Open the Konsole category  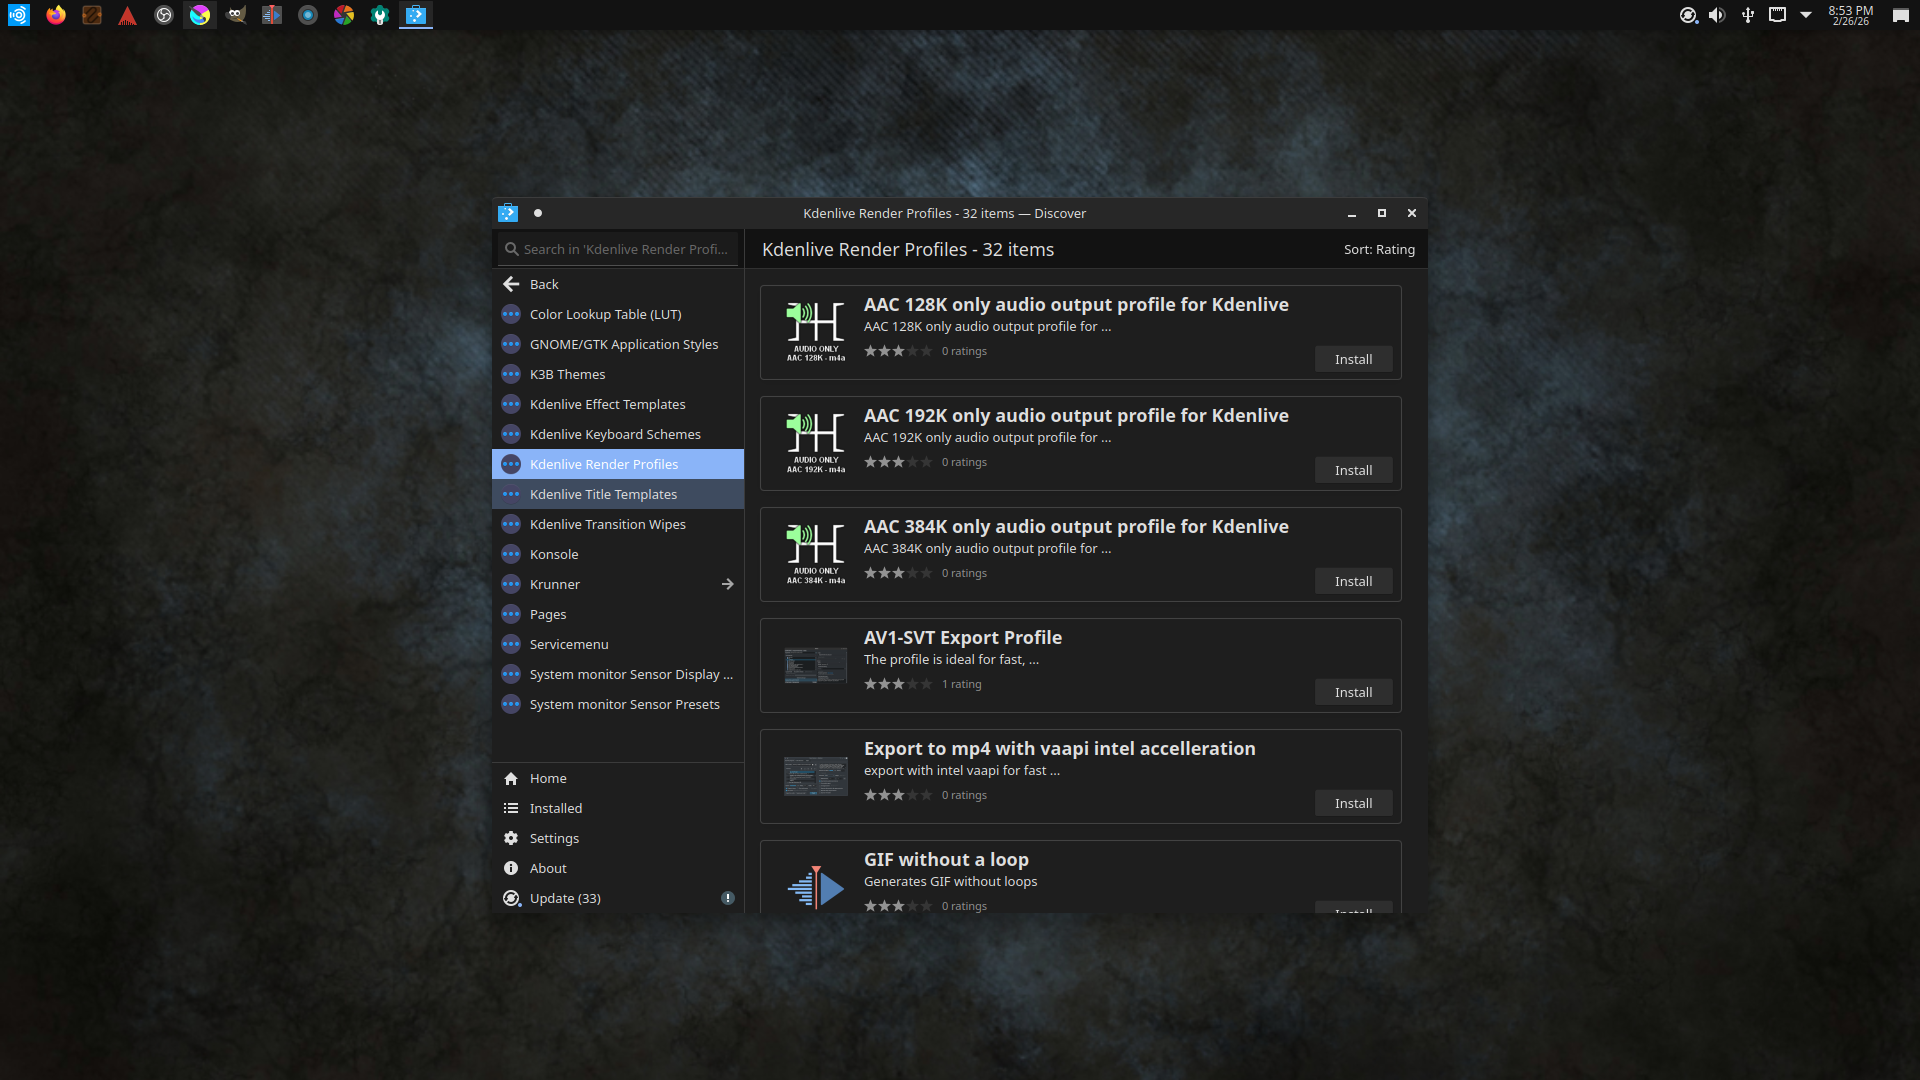pyautogui.click(x=618, y=554)
